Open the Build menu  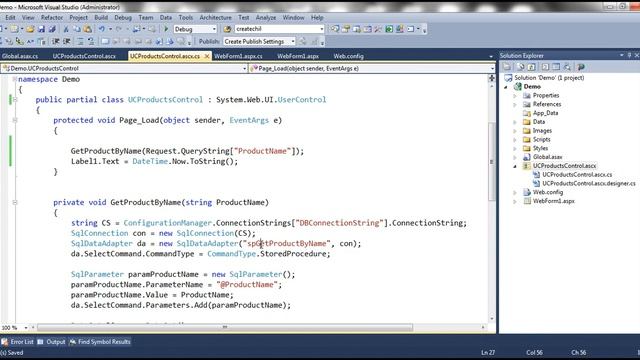101,18
